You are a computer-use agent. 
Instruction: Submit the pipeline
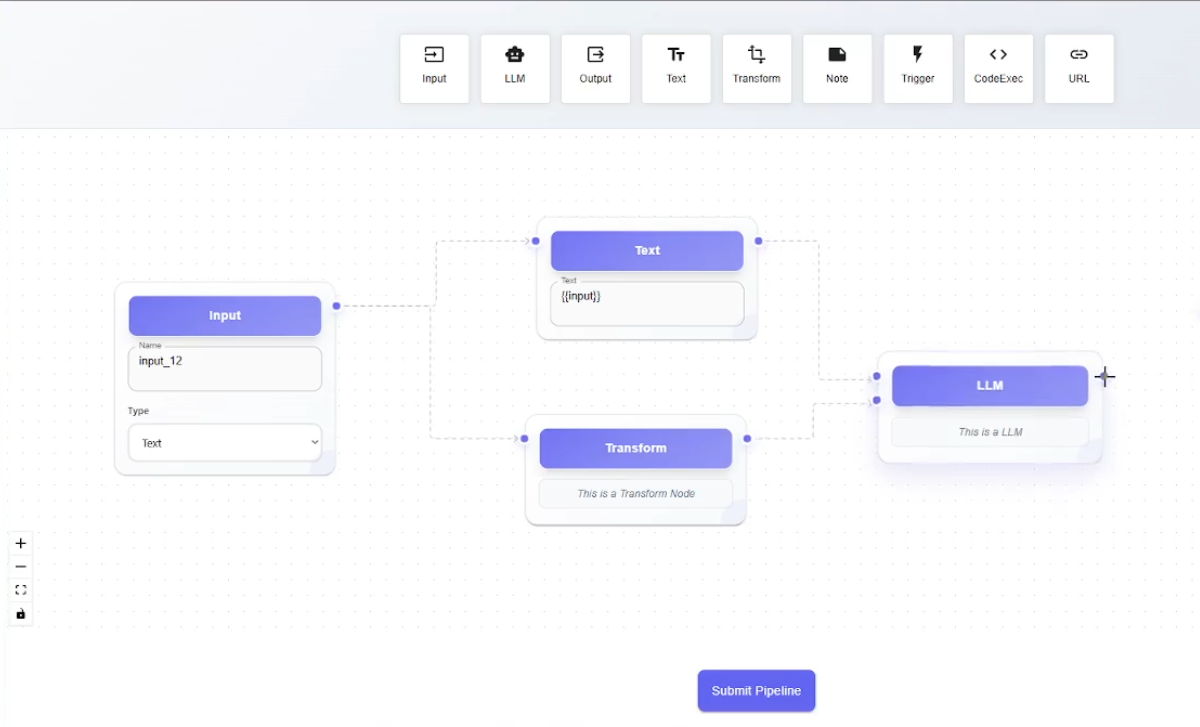[x=756, y=691]
